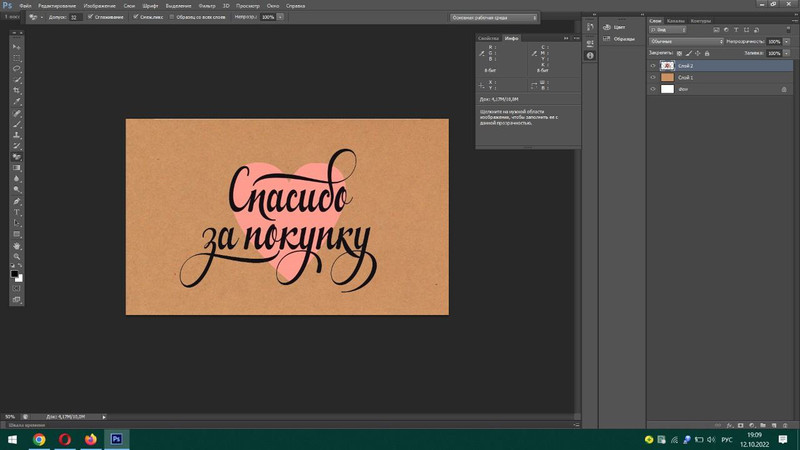Image resolution: width=800 pixels, height=450 pixels.
Task: Hide the Слой 2 layer
Action: coord(653,65)
